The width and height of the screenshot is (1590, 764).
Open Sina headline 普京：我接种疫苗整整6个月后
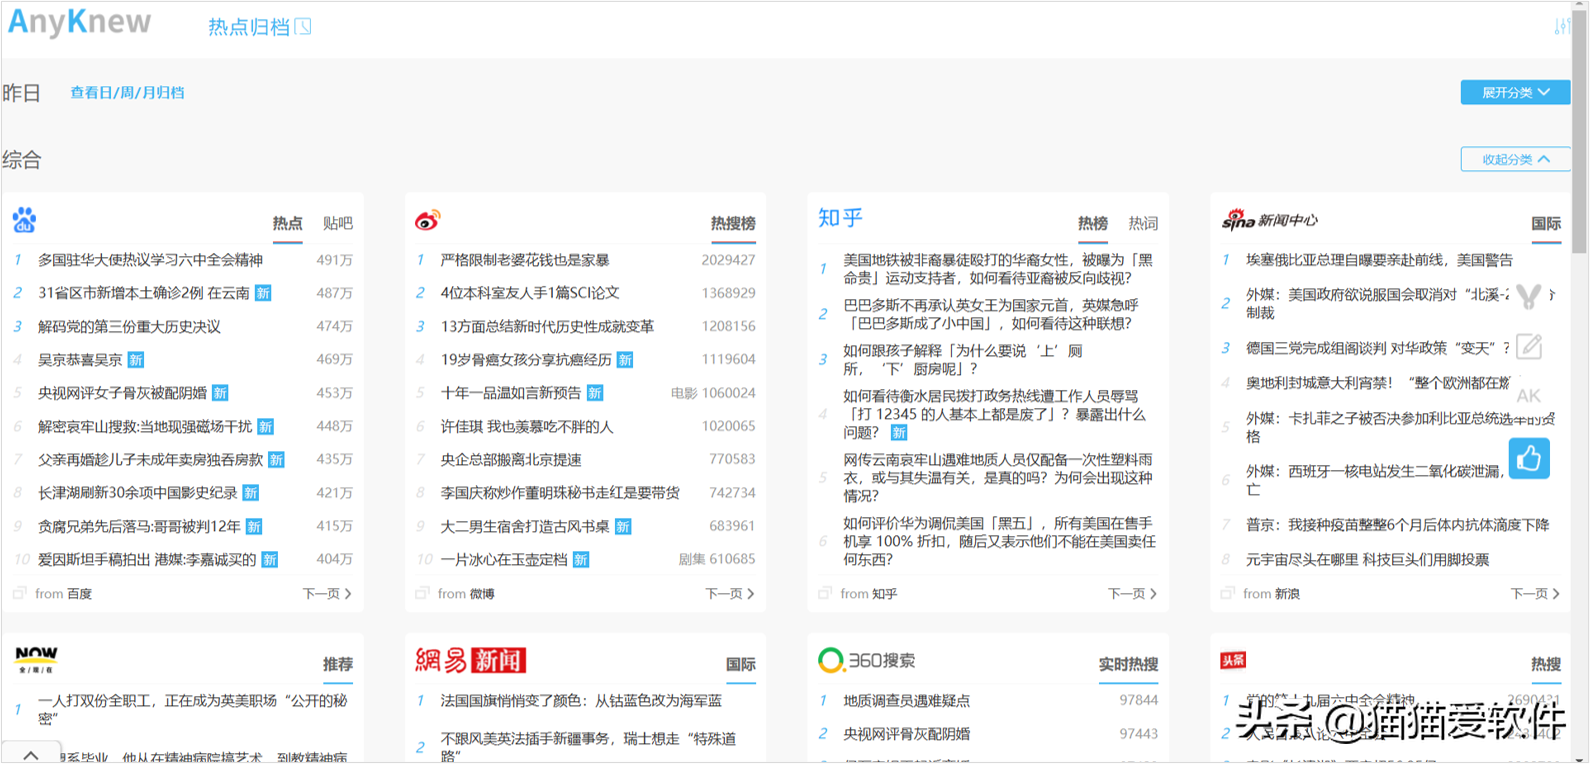click(1397, 524)
